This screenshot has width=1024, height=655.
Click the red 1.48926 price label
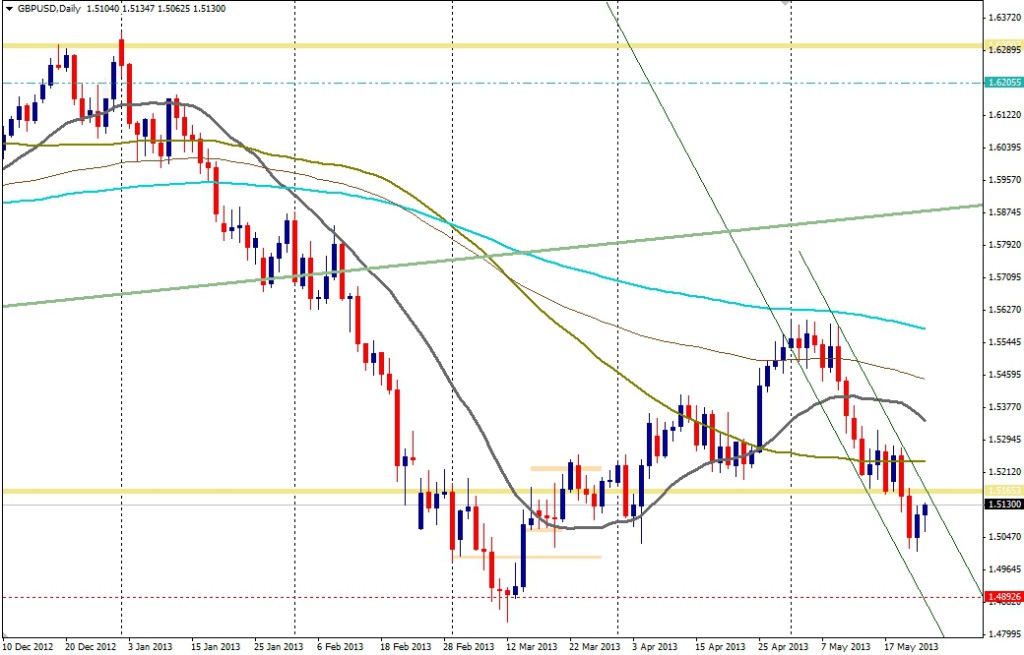point(1001,598)
